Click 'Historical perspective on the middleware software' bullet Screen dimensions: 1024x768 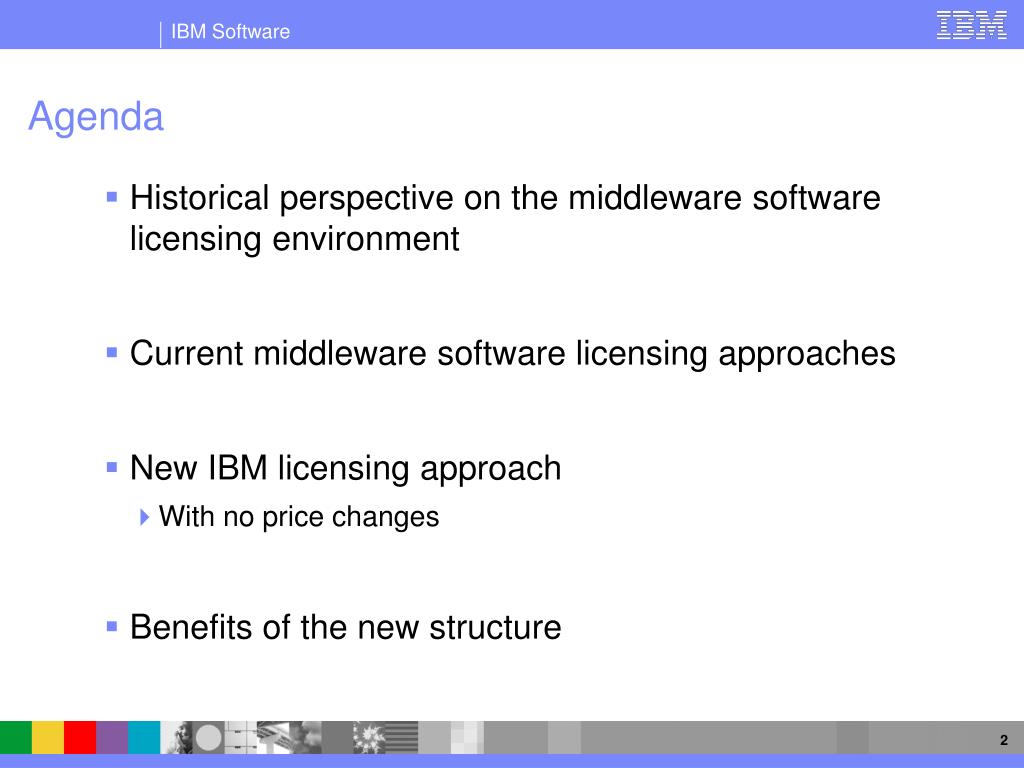pos(505,198)
